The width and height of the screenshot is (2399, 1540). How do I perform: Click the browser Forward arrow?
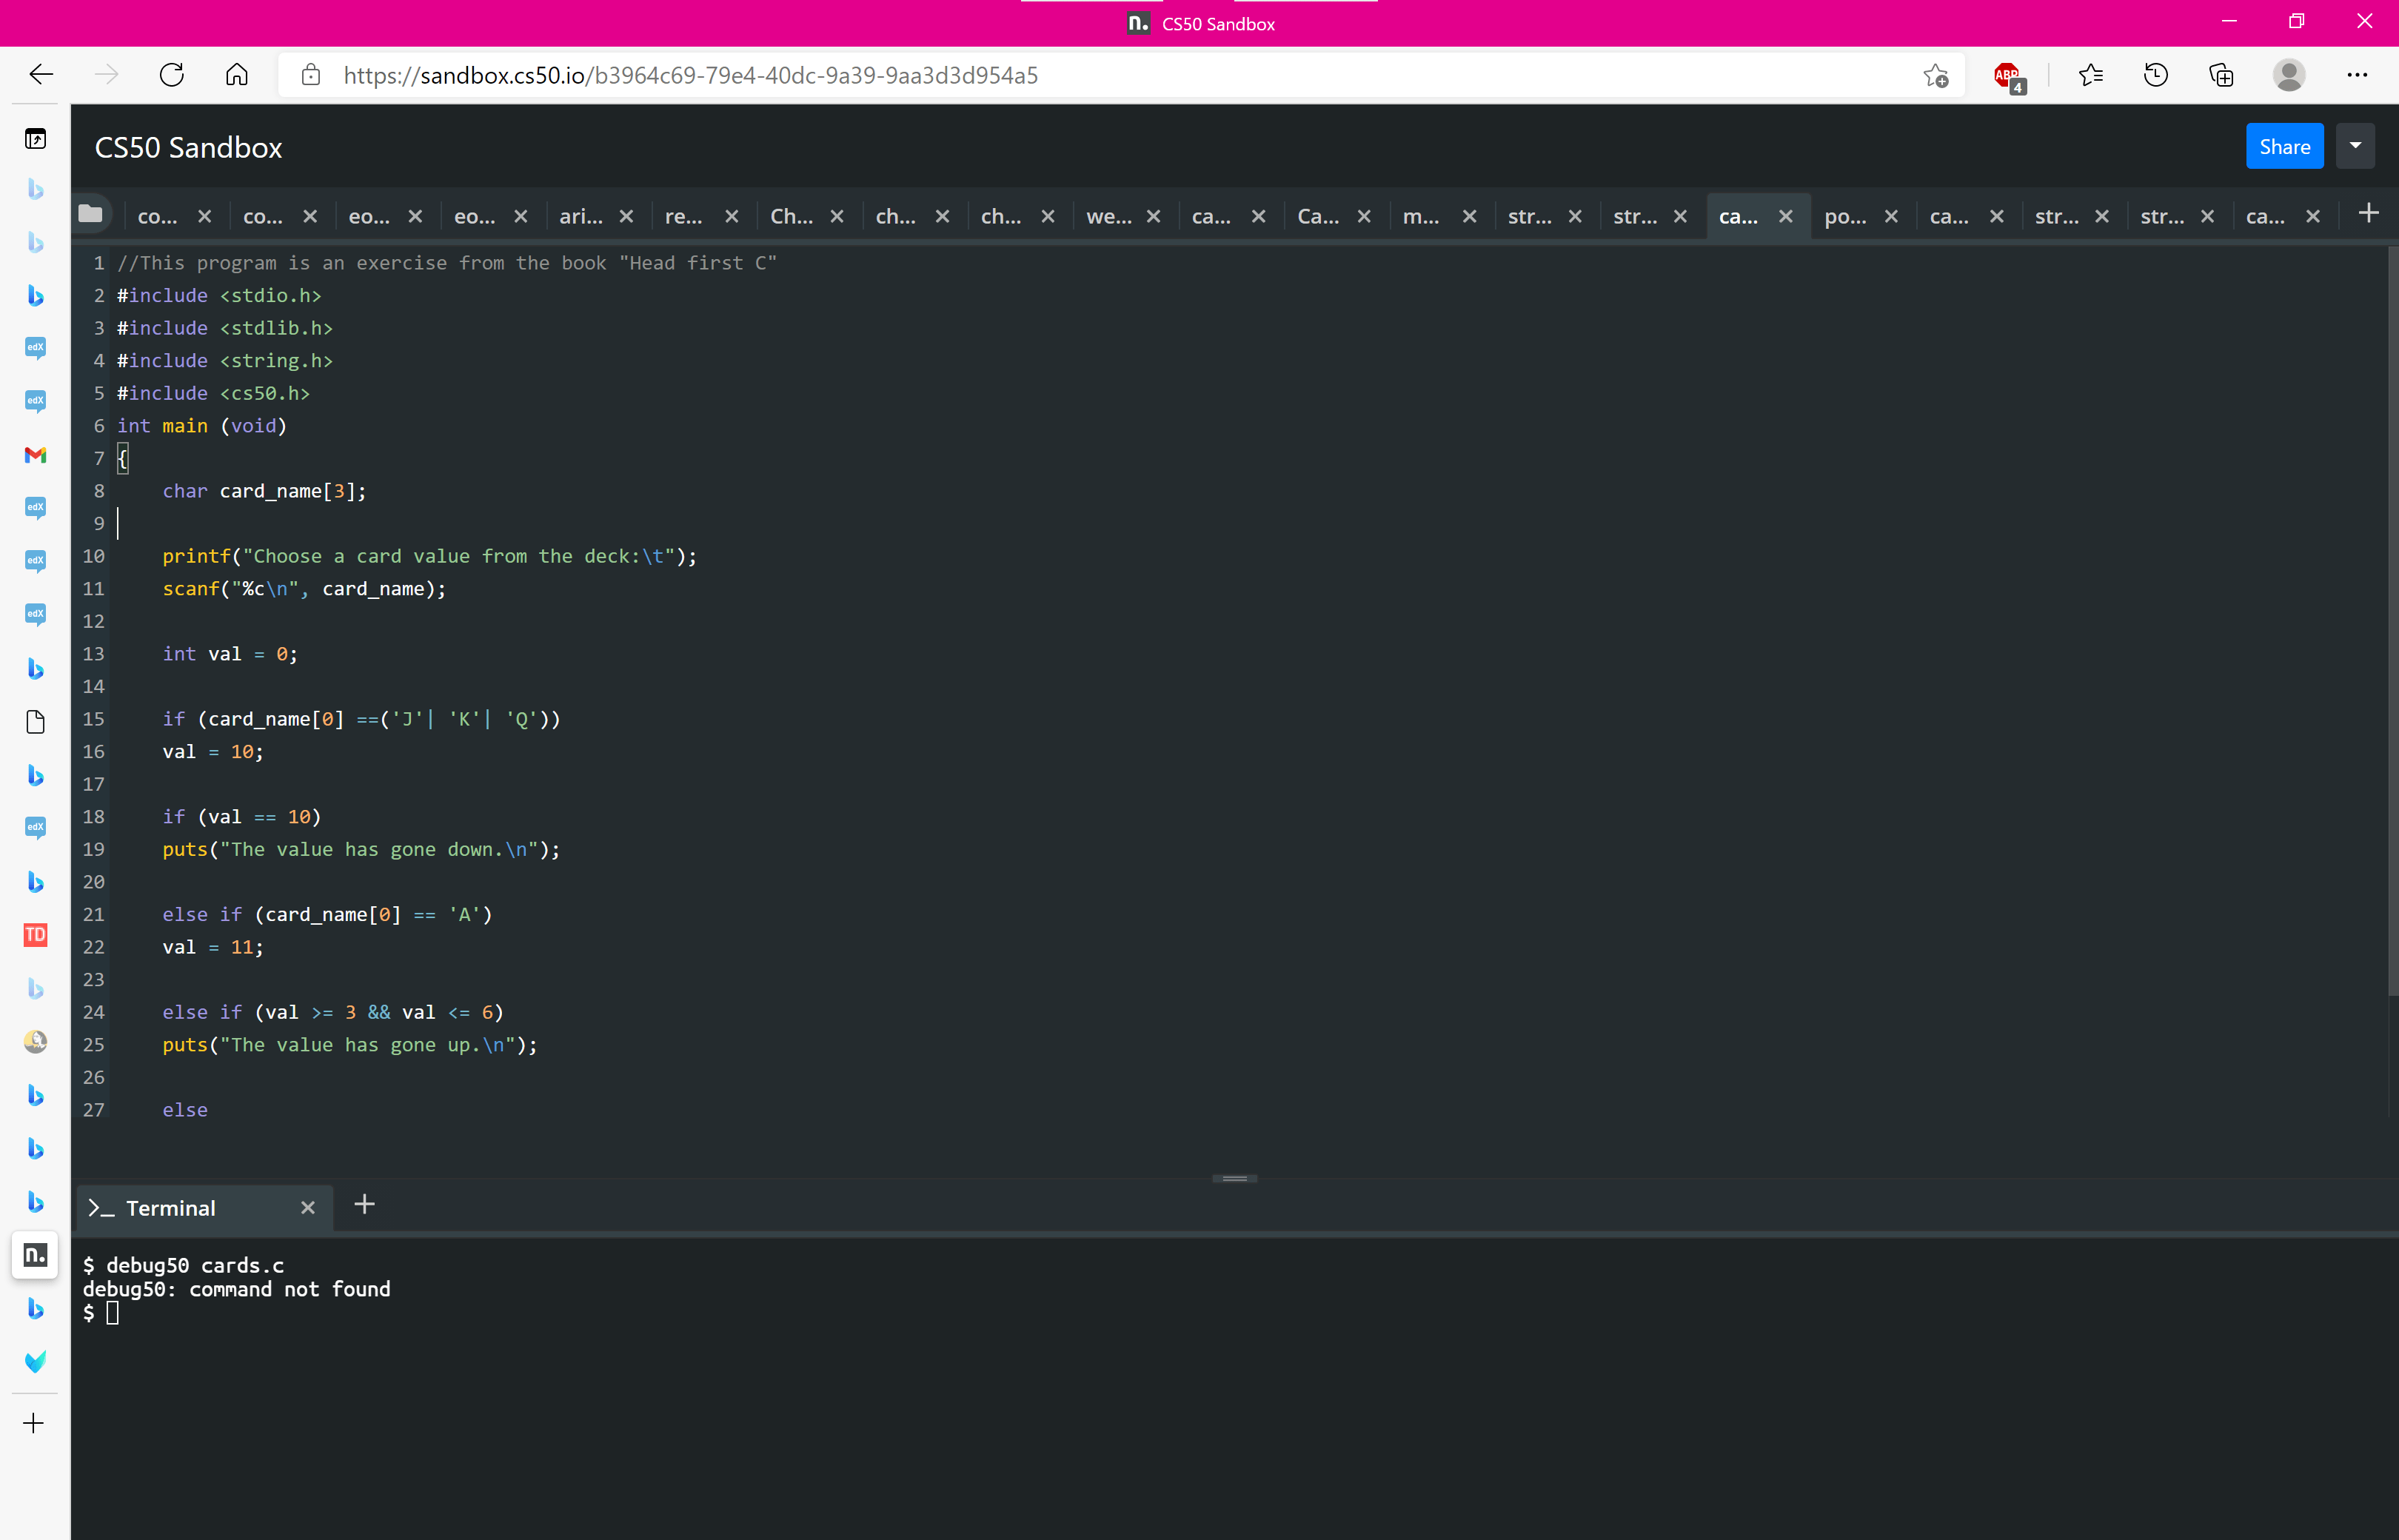click(x=106, y=75)
